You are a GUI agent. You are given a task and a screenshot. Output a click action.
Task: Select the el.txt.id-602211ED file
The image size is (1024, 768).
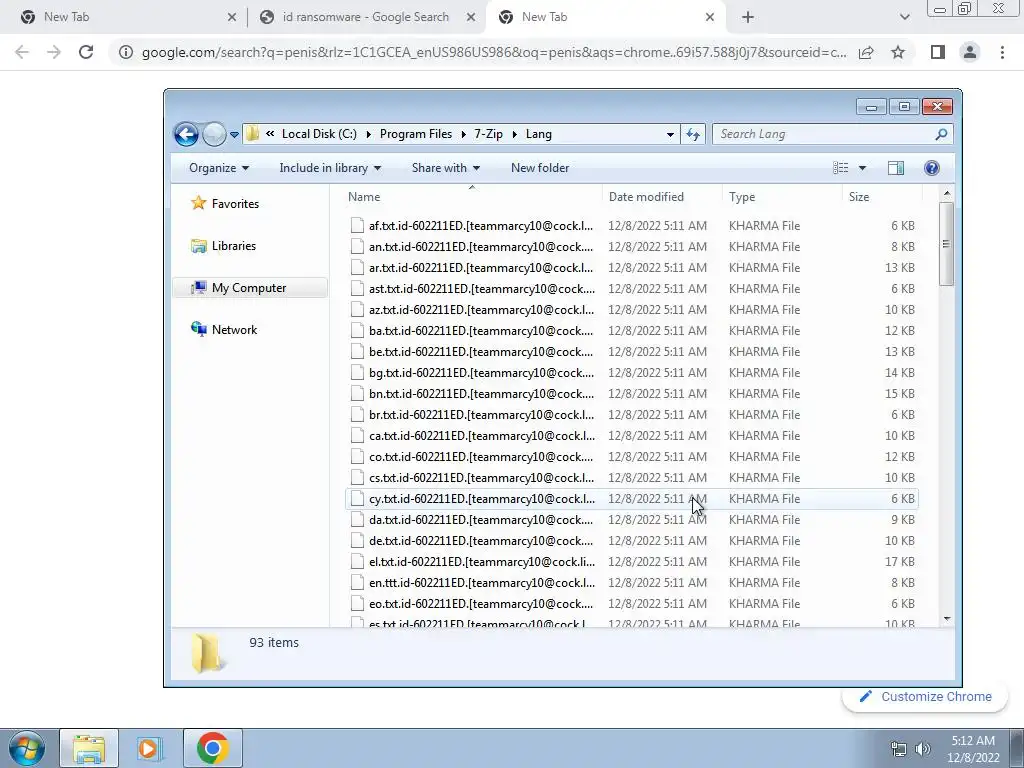632,562
